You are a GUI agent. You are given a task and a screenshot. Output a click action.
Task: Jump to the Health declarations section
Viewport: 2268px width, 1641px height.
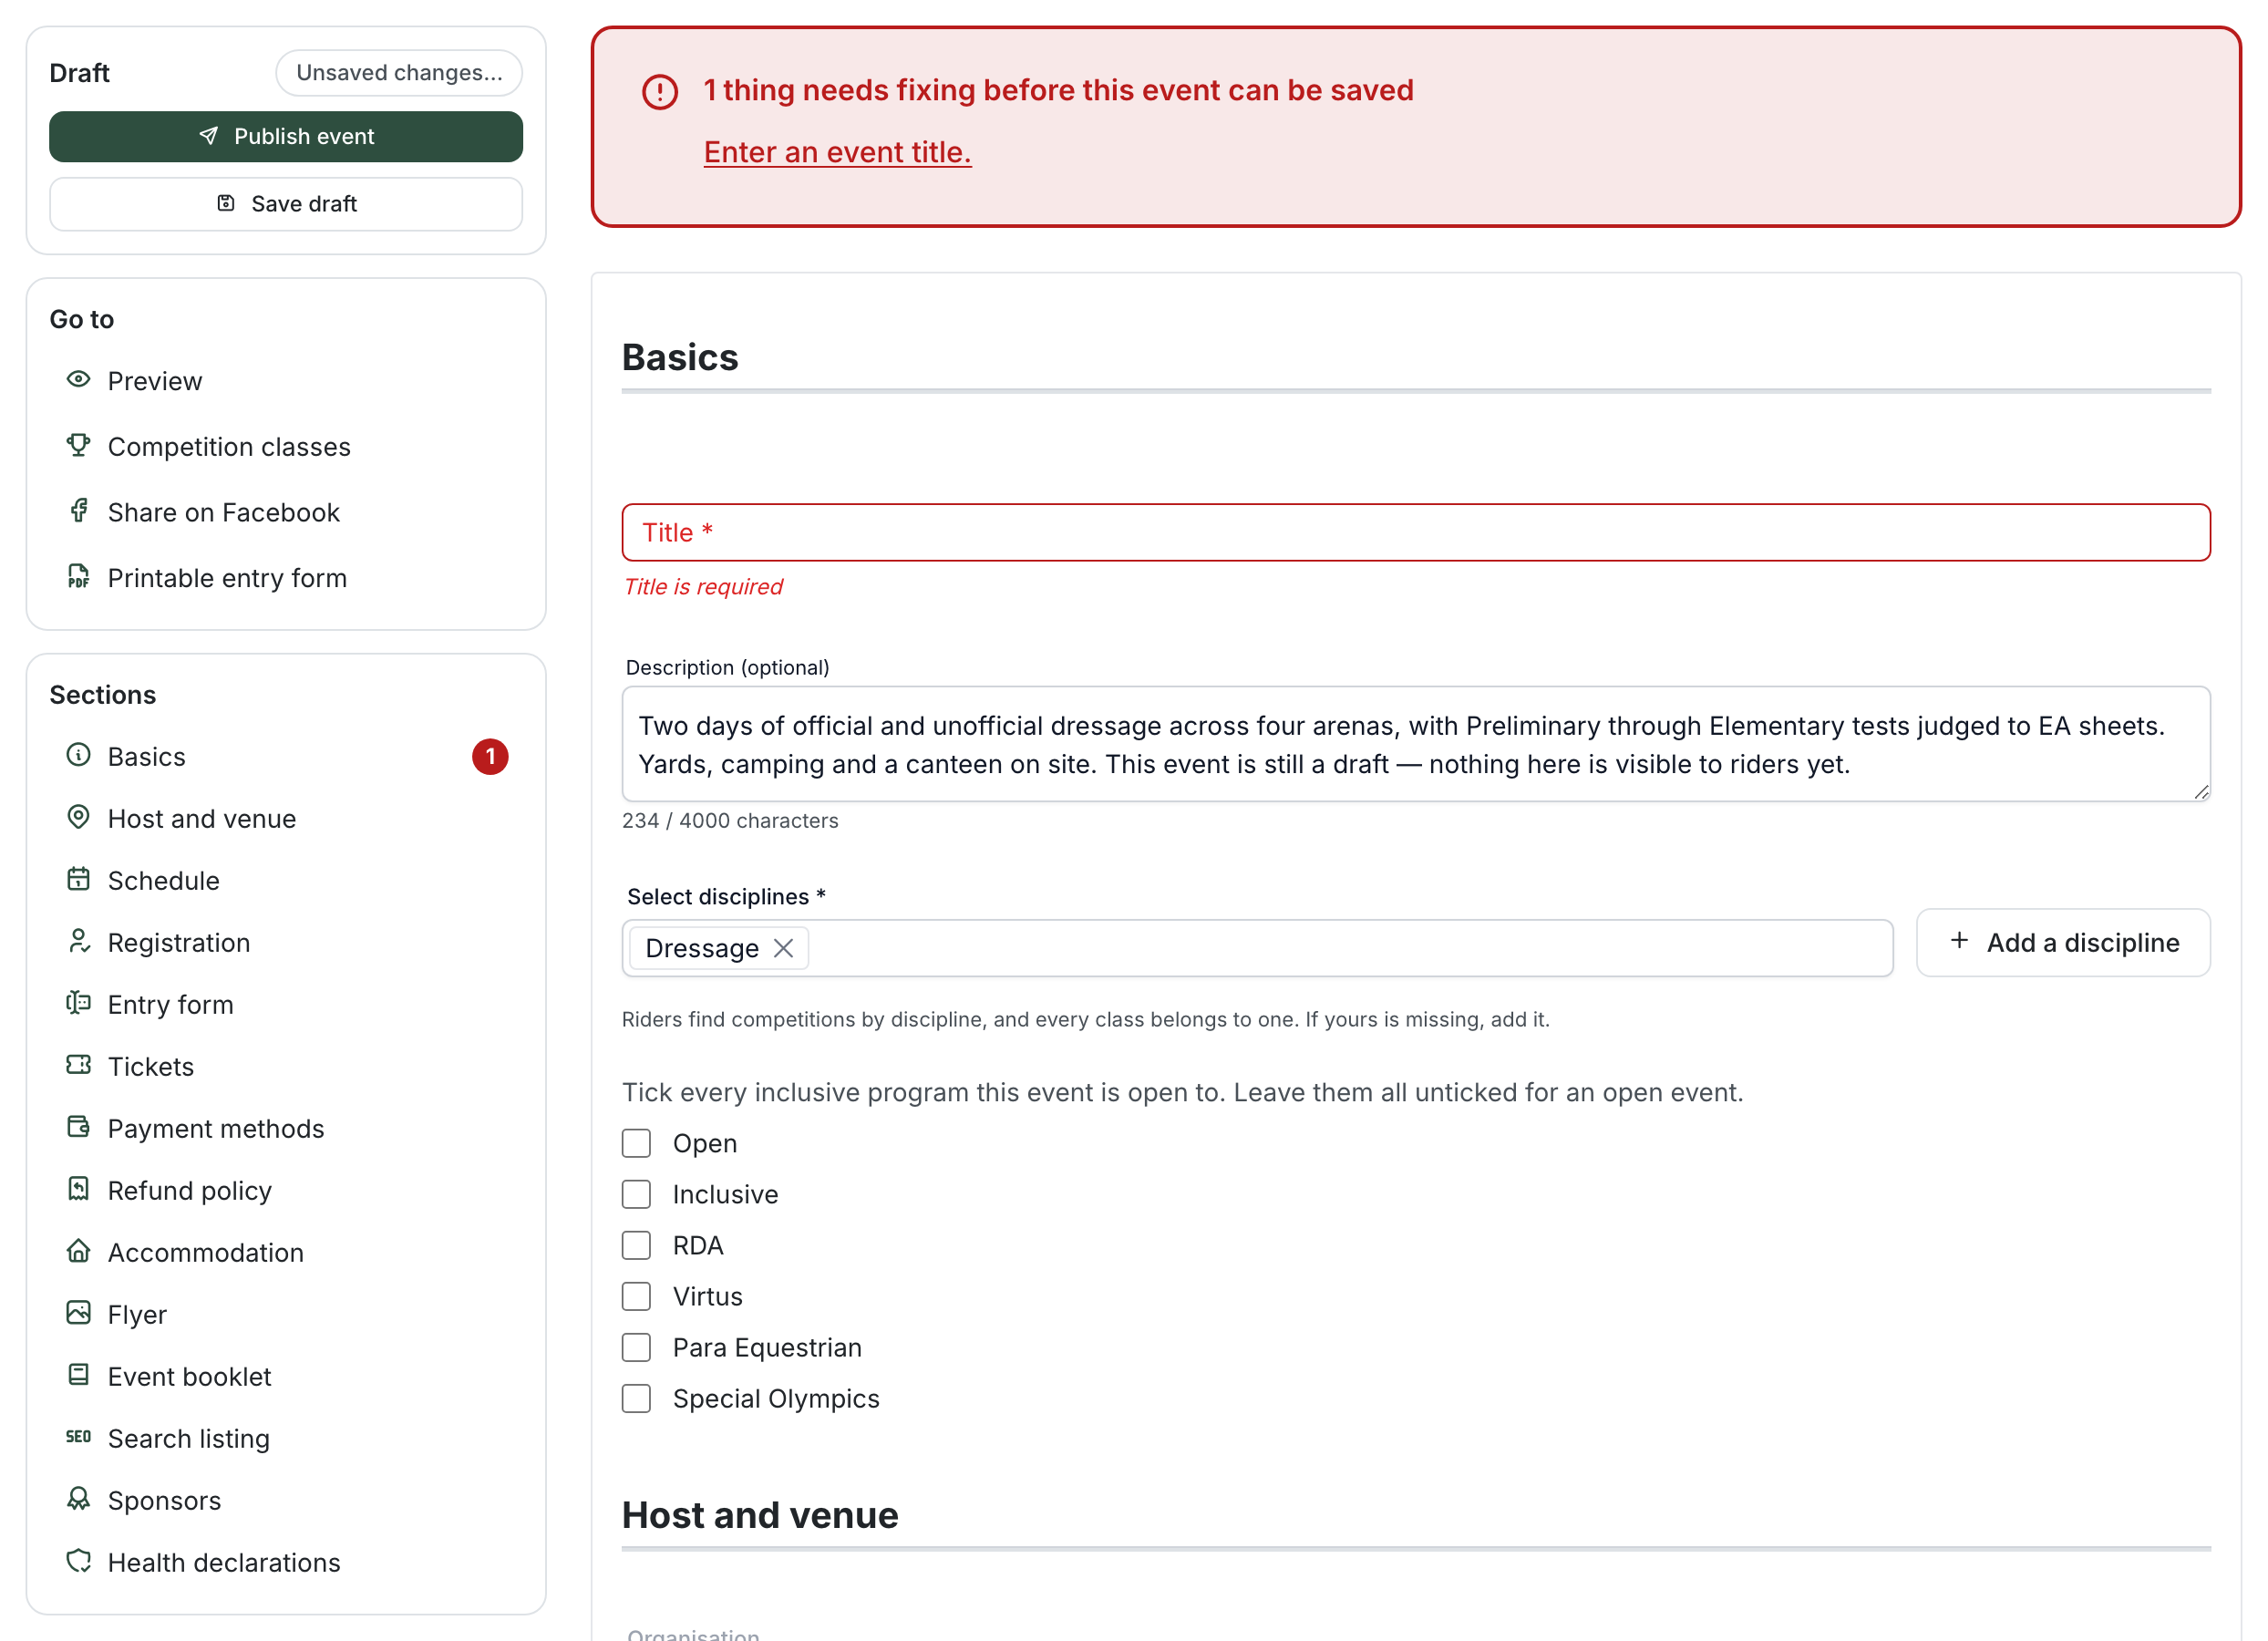tap(286, 1562)
